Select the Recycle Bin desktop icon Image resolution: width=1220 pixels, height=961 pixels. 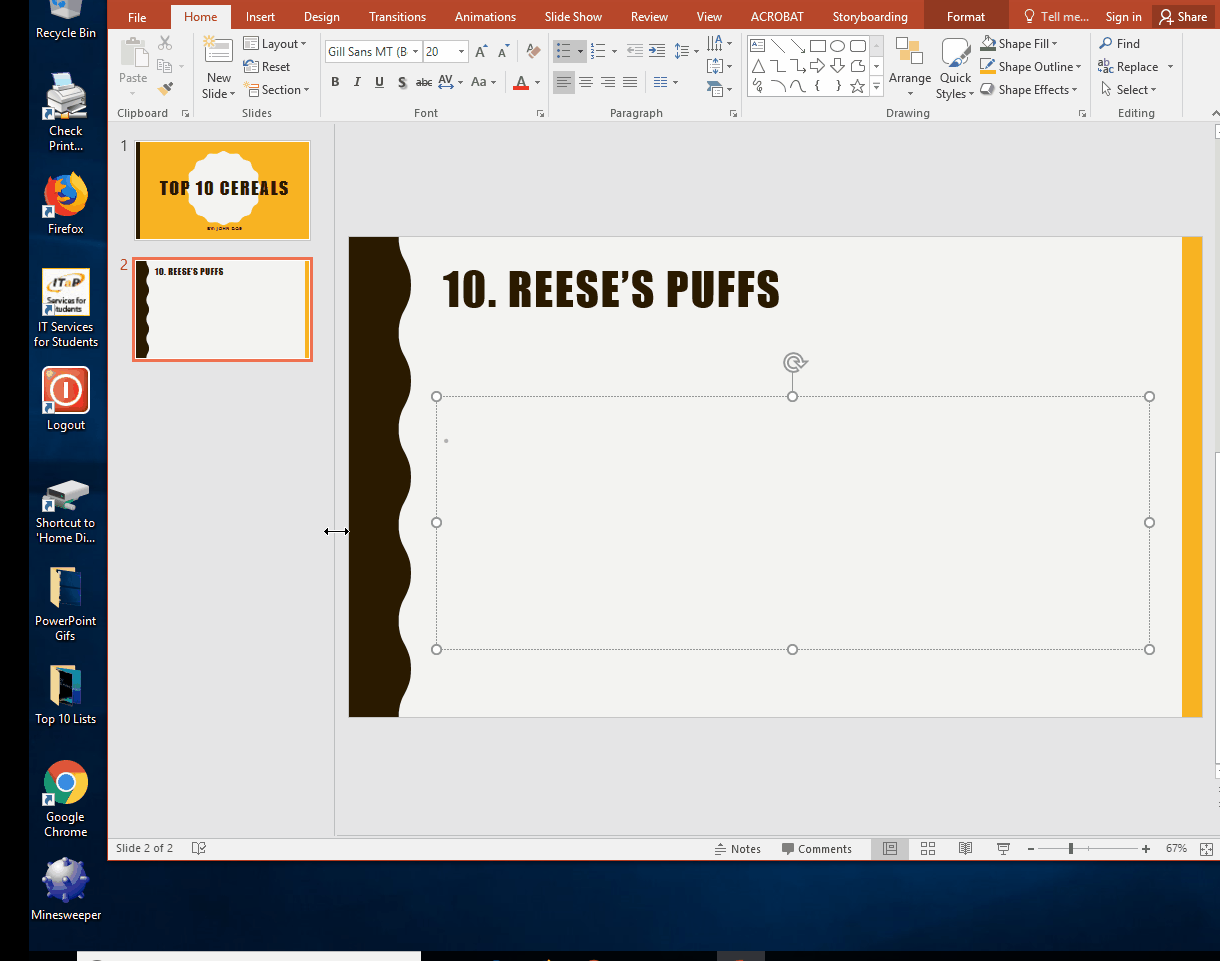[x=66, y=20]
